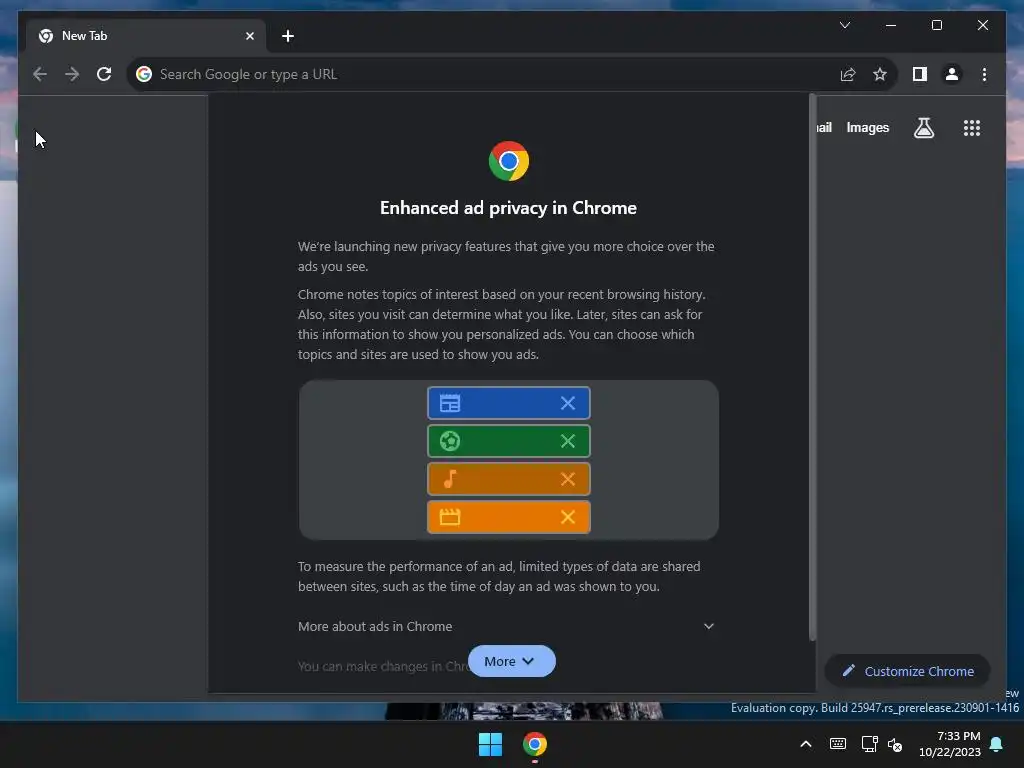This screenshot has height=768, width=1024.
Task: Reload the current page
Action: pos(104,74)
